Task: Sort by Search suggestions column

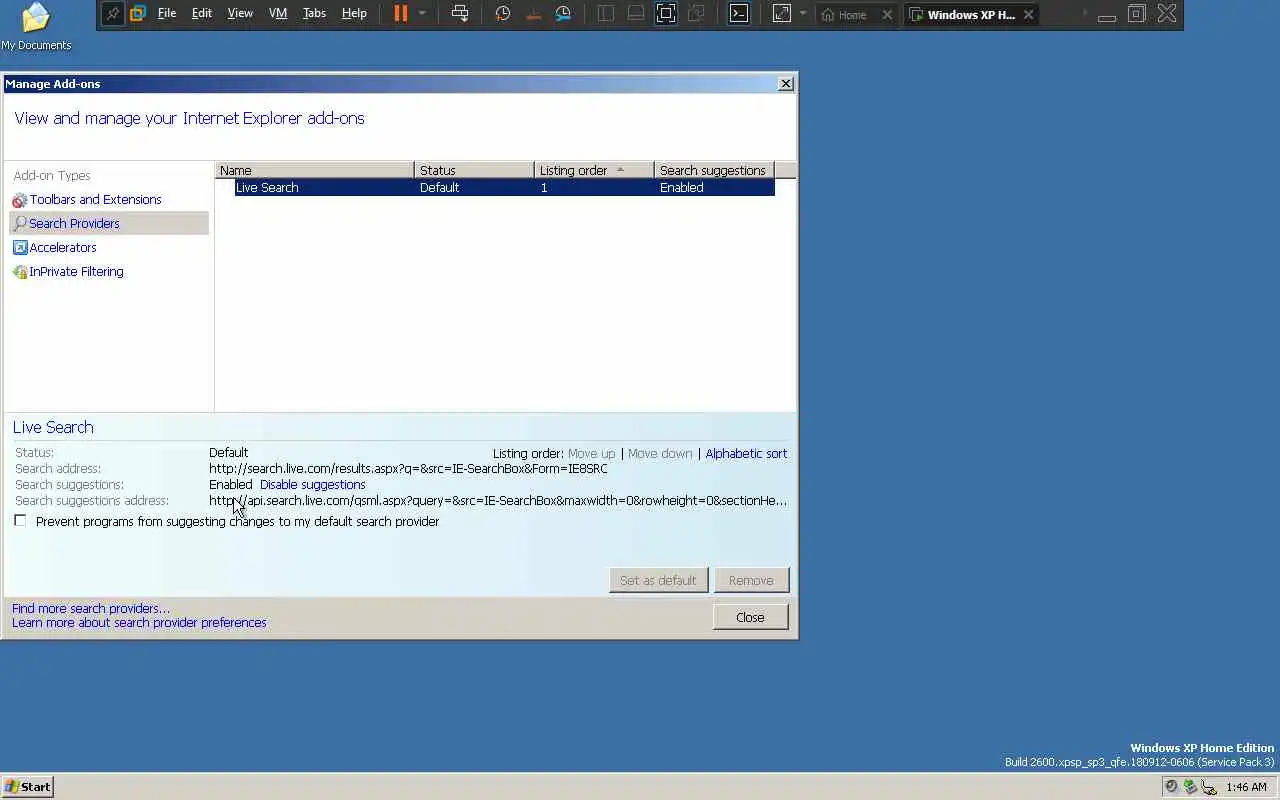Action: [714, 171]
